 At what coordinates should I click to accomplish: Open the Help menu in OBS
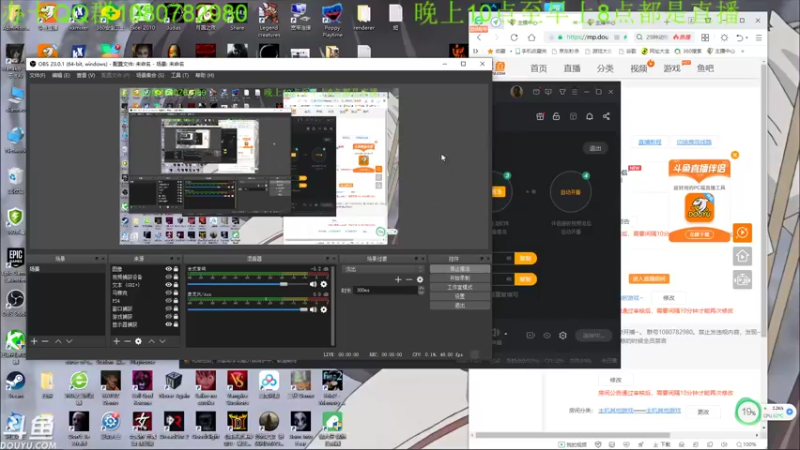point(205,76)
